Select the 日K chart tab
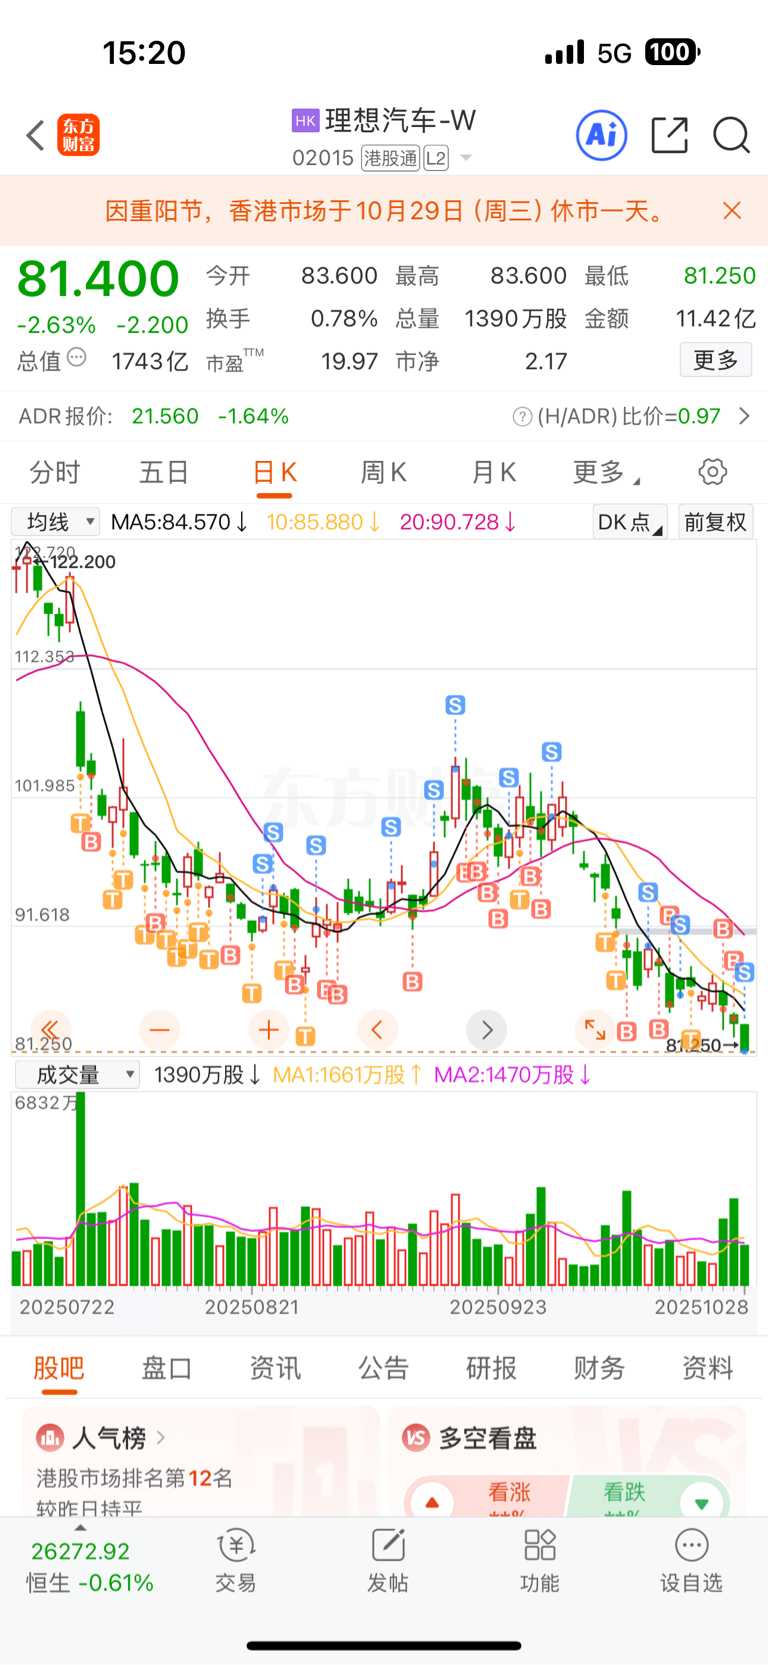768x1665 pixels. point(274,472)
